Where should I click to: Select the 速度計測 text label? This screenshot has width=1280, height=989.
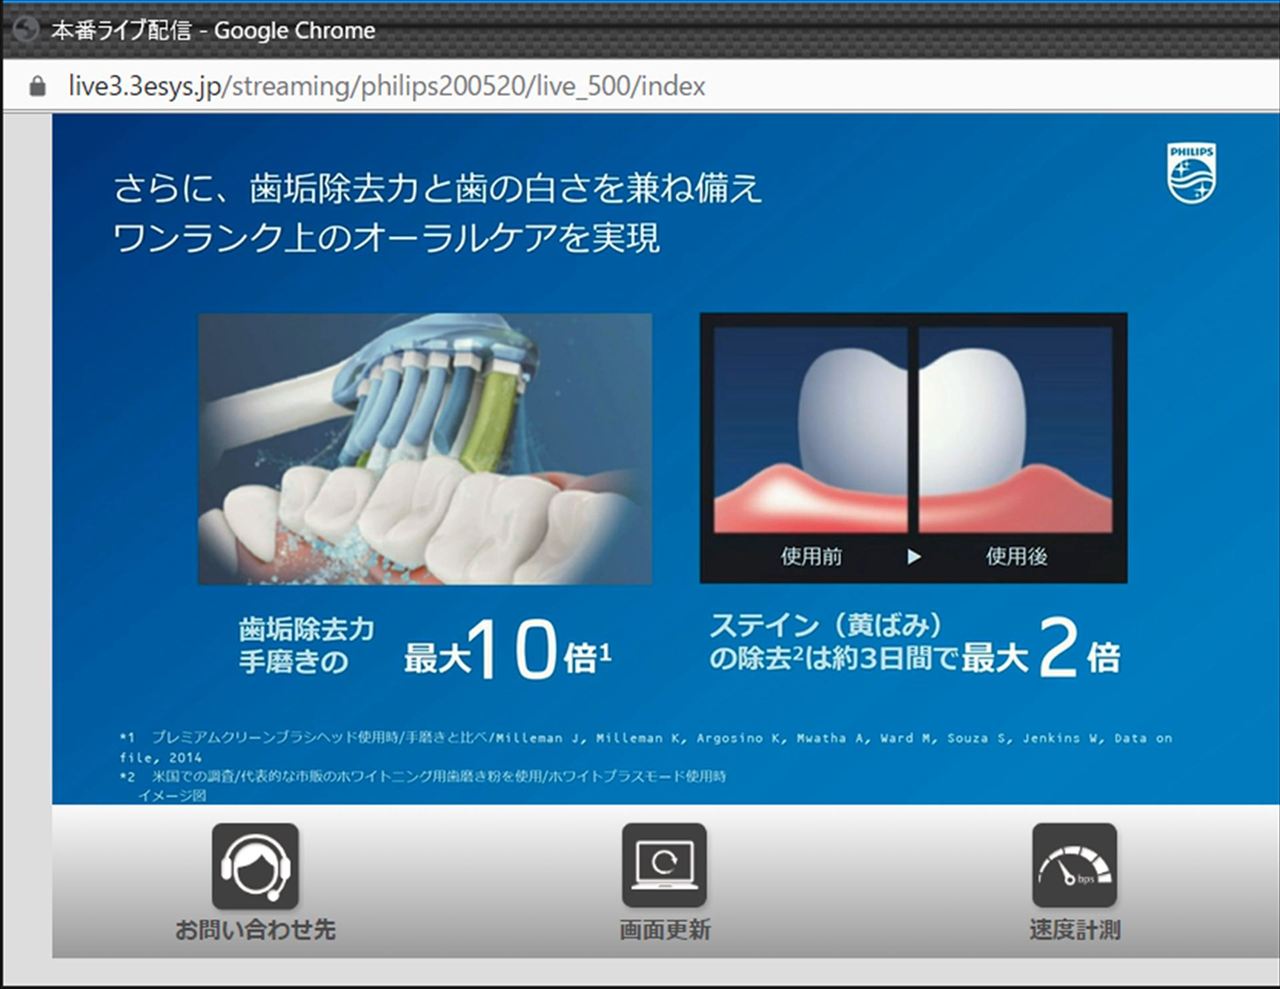tap(1074, 930)
